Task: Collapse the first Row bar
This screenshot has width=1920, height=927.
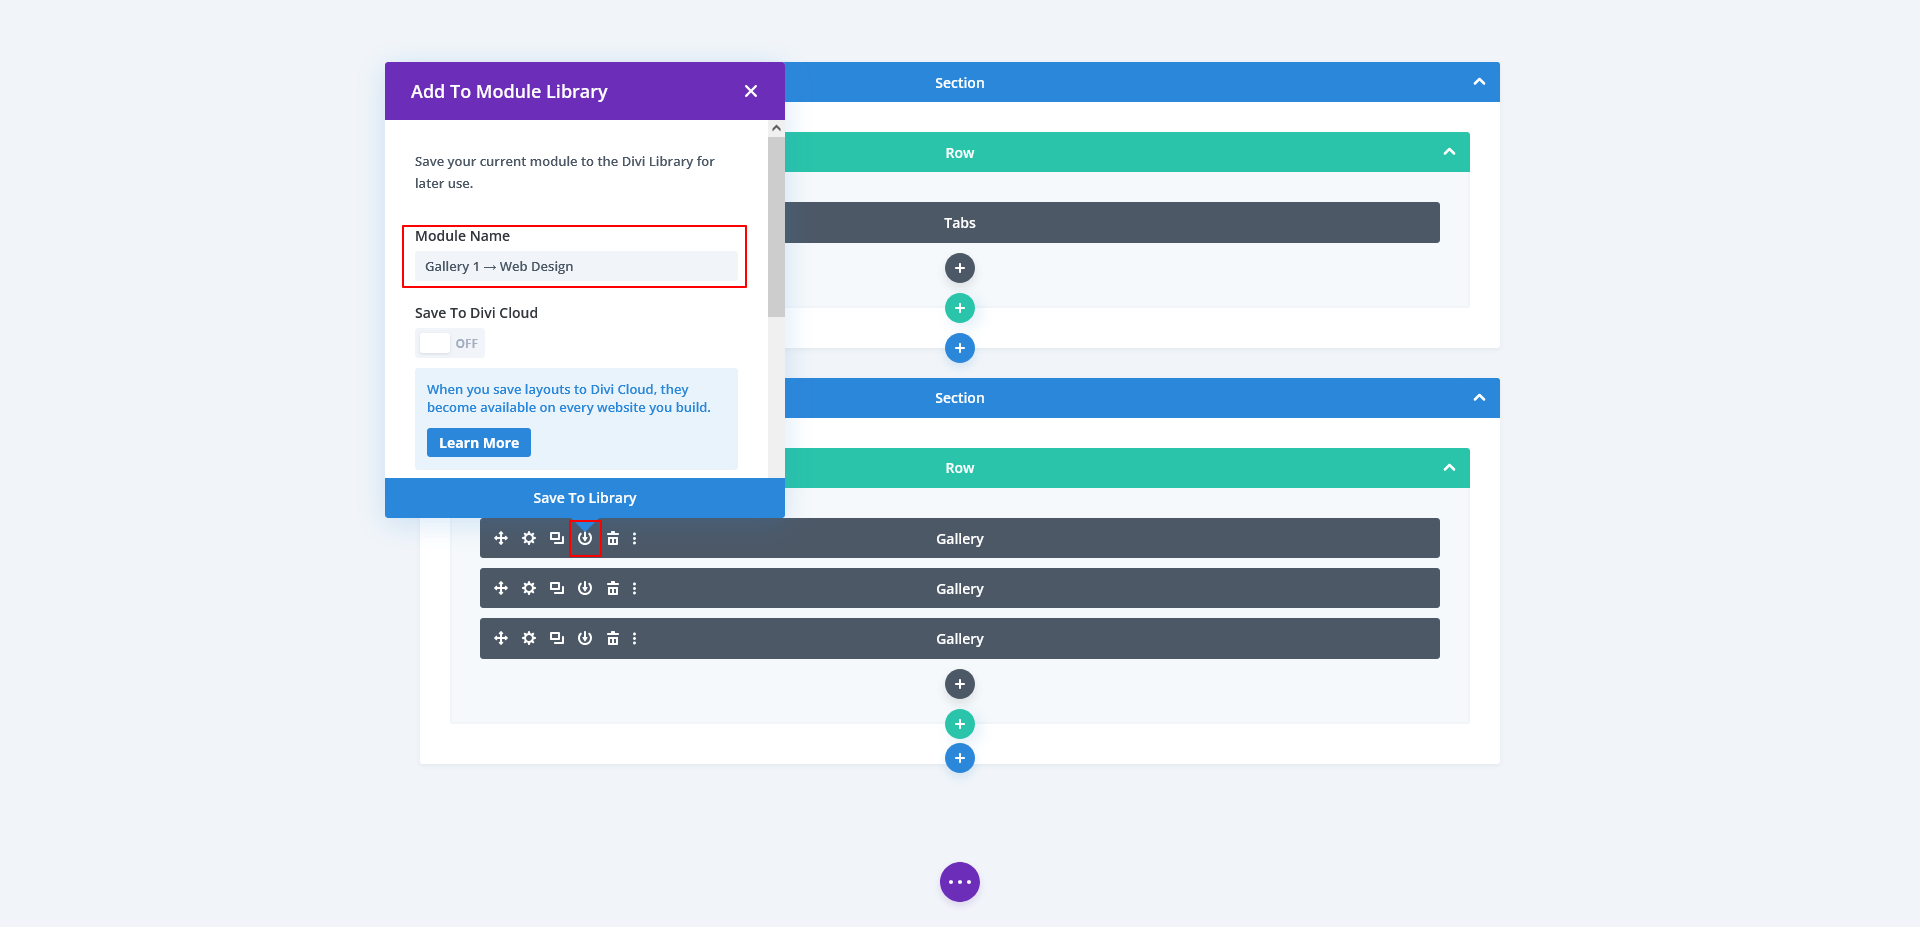Action: pyautogui.click(x=1449, y=152)
